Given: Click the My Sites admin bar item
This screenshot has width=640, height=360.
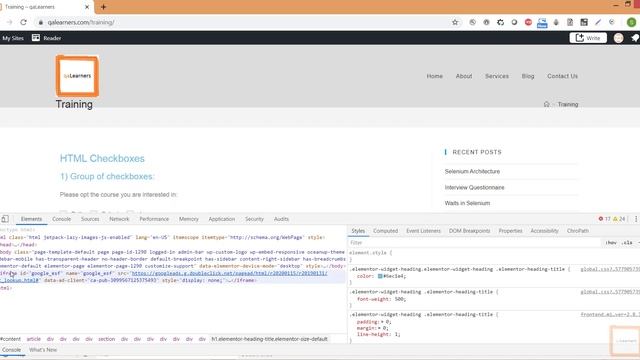Looking at the screenshot, I should pyautogui.click(x=13, y=38).
